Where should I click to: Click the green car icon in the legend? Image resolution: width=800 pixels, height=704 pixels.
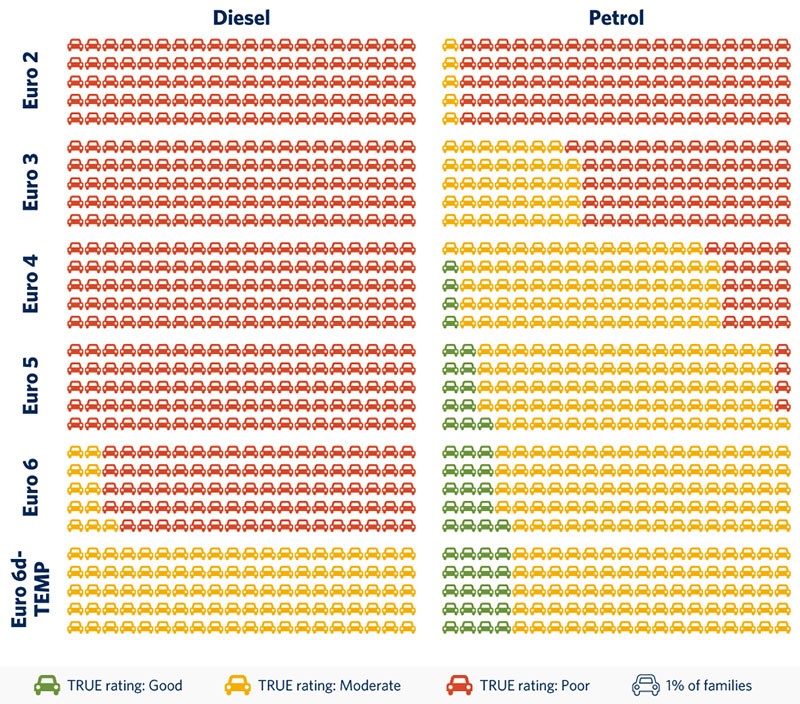(47, 686)
